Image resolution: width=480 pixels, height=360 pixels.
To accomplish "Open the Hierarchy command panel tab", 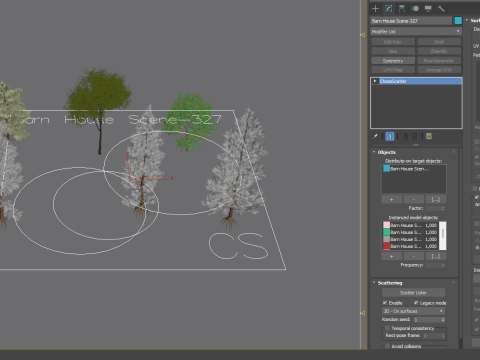I will pyautogui.click(x=402, y=9).
